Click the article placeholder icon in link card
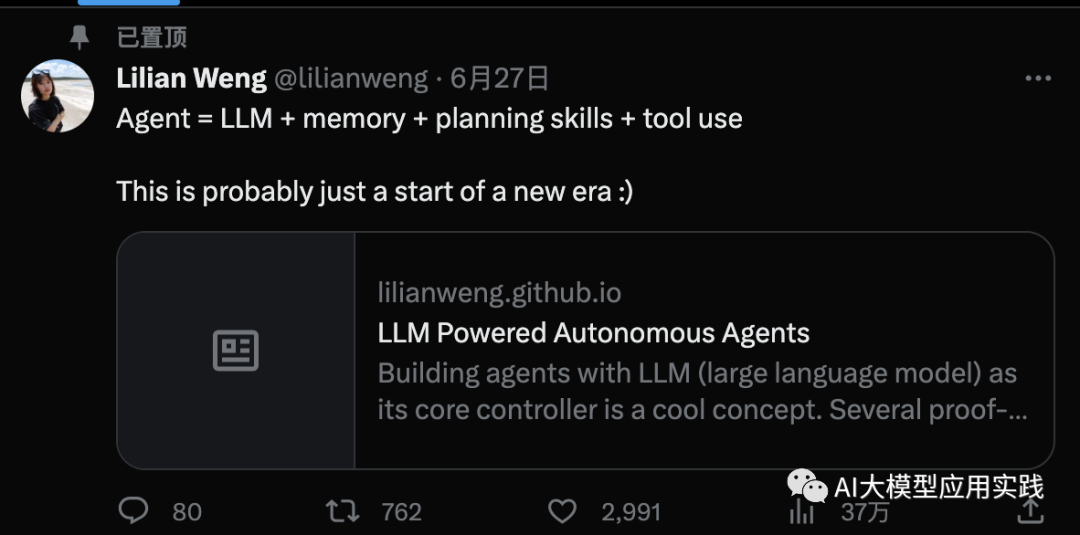 pos(236,350)
